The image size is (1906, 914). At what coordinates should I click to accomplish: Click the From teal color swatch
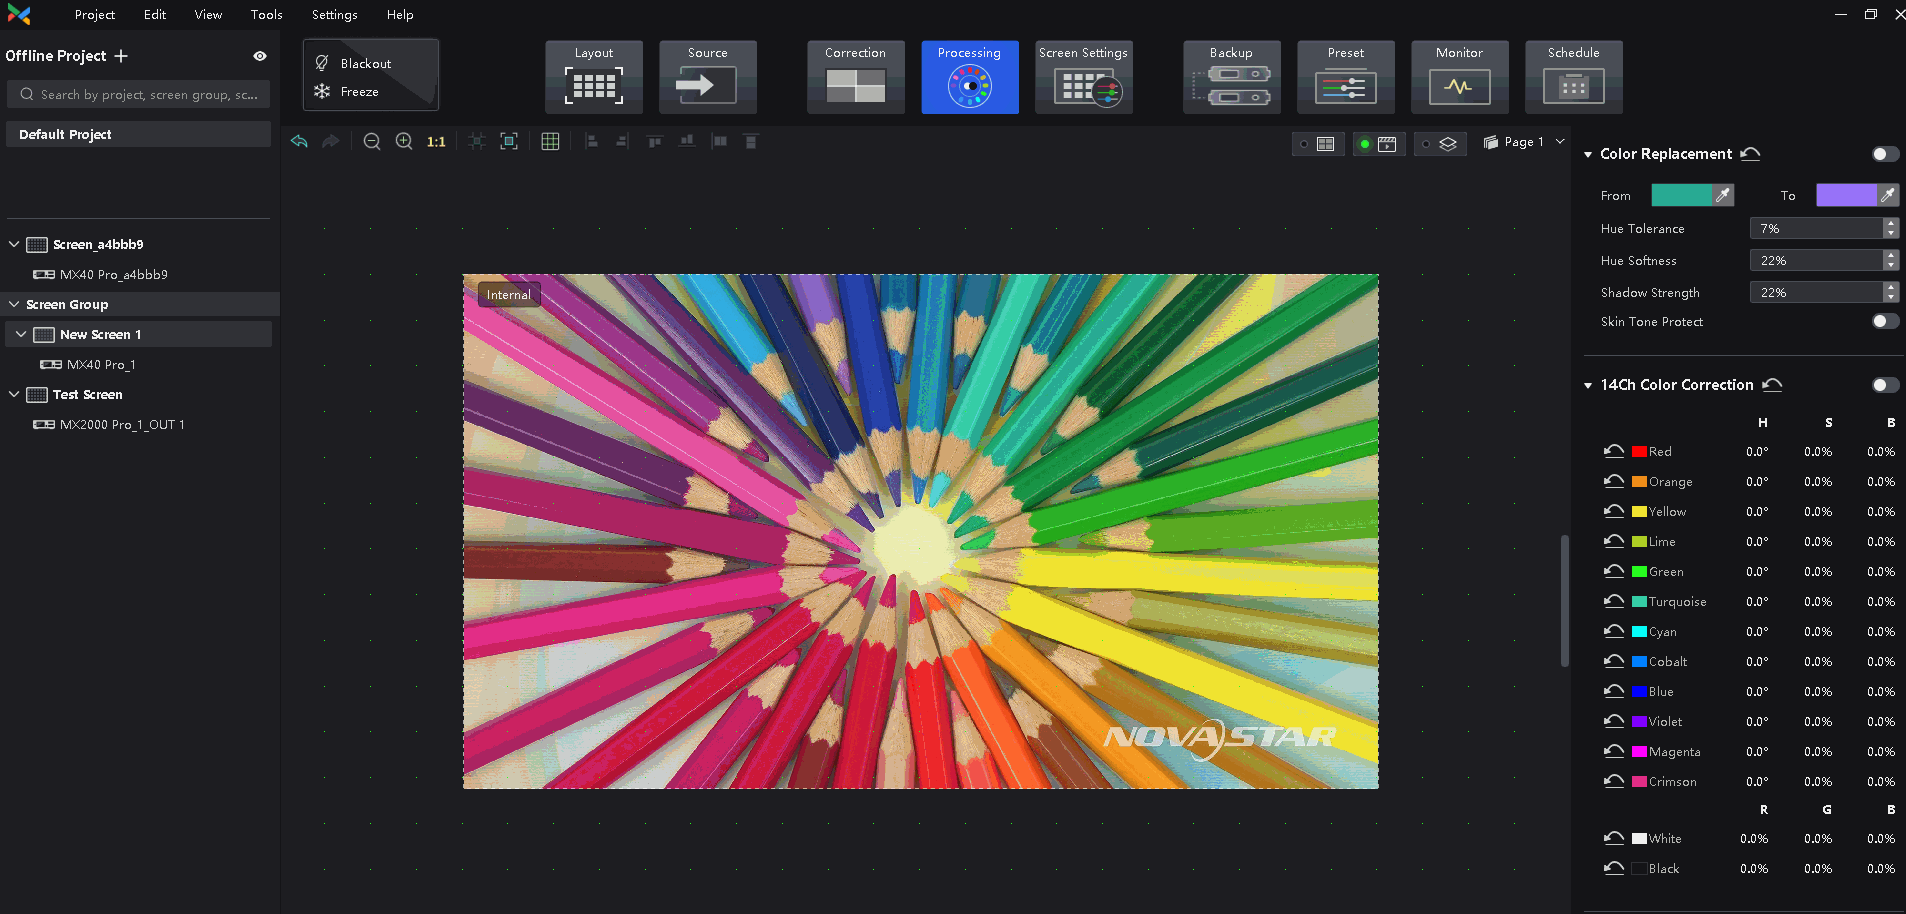[1682, 195]
